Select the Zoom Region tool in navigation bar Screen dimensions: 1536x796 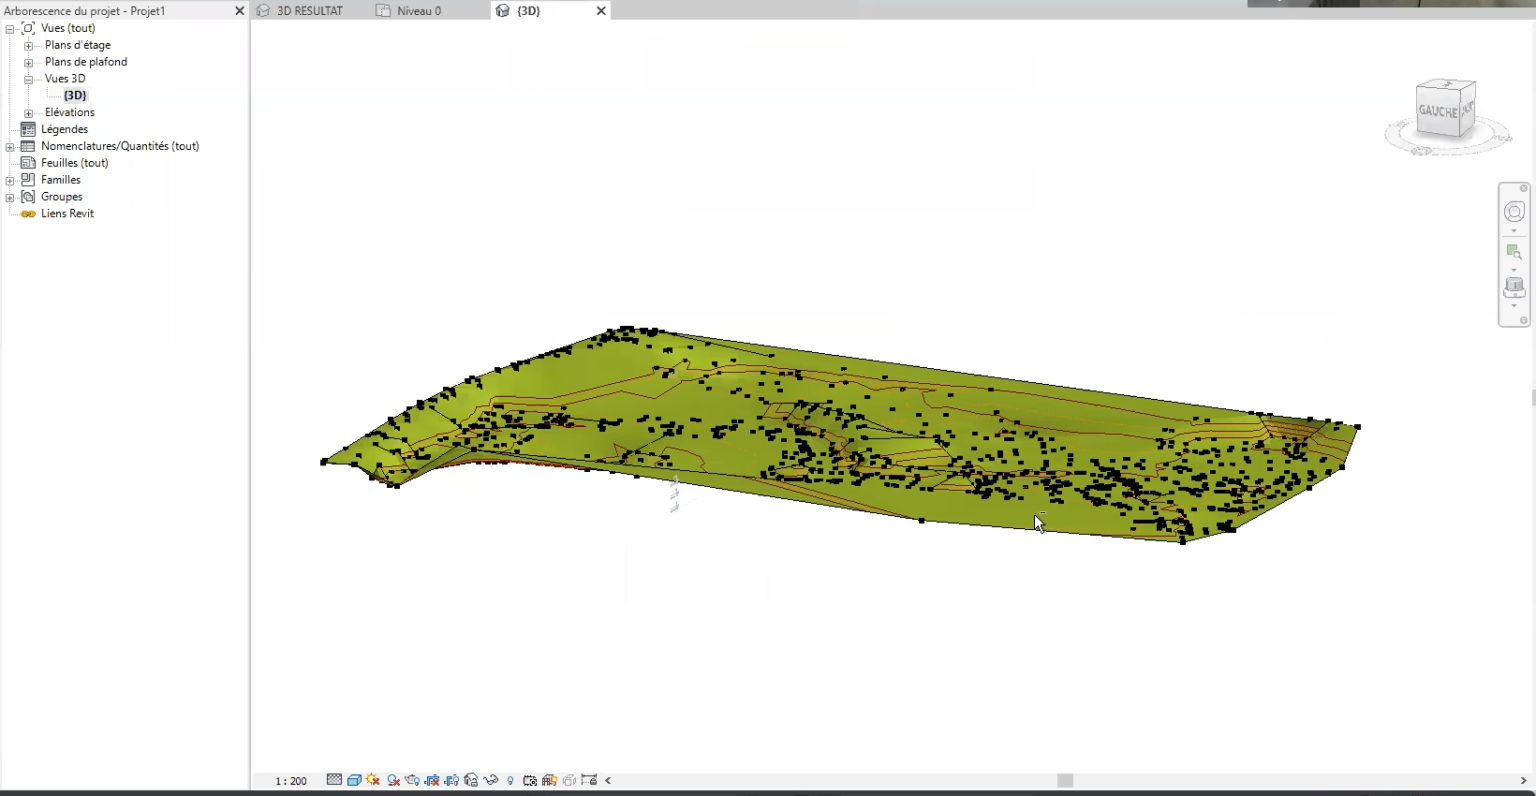[x=1514, y=252]
